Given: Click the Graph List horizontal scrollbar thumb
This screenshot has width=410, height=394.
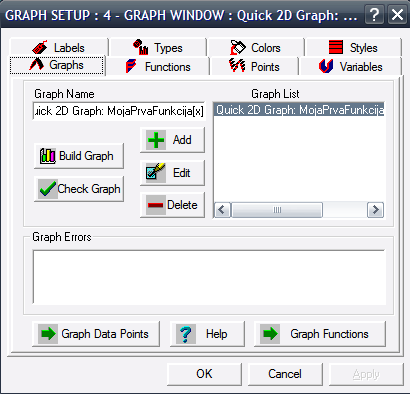Looking at the screenshot, I should 277,210.
